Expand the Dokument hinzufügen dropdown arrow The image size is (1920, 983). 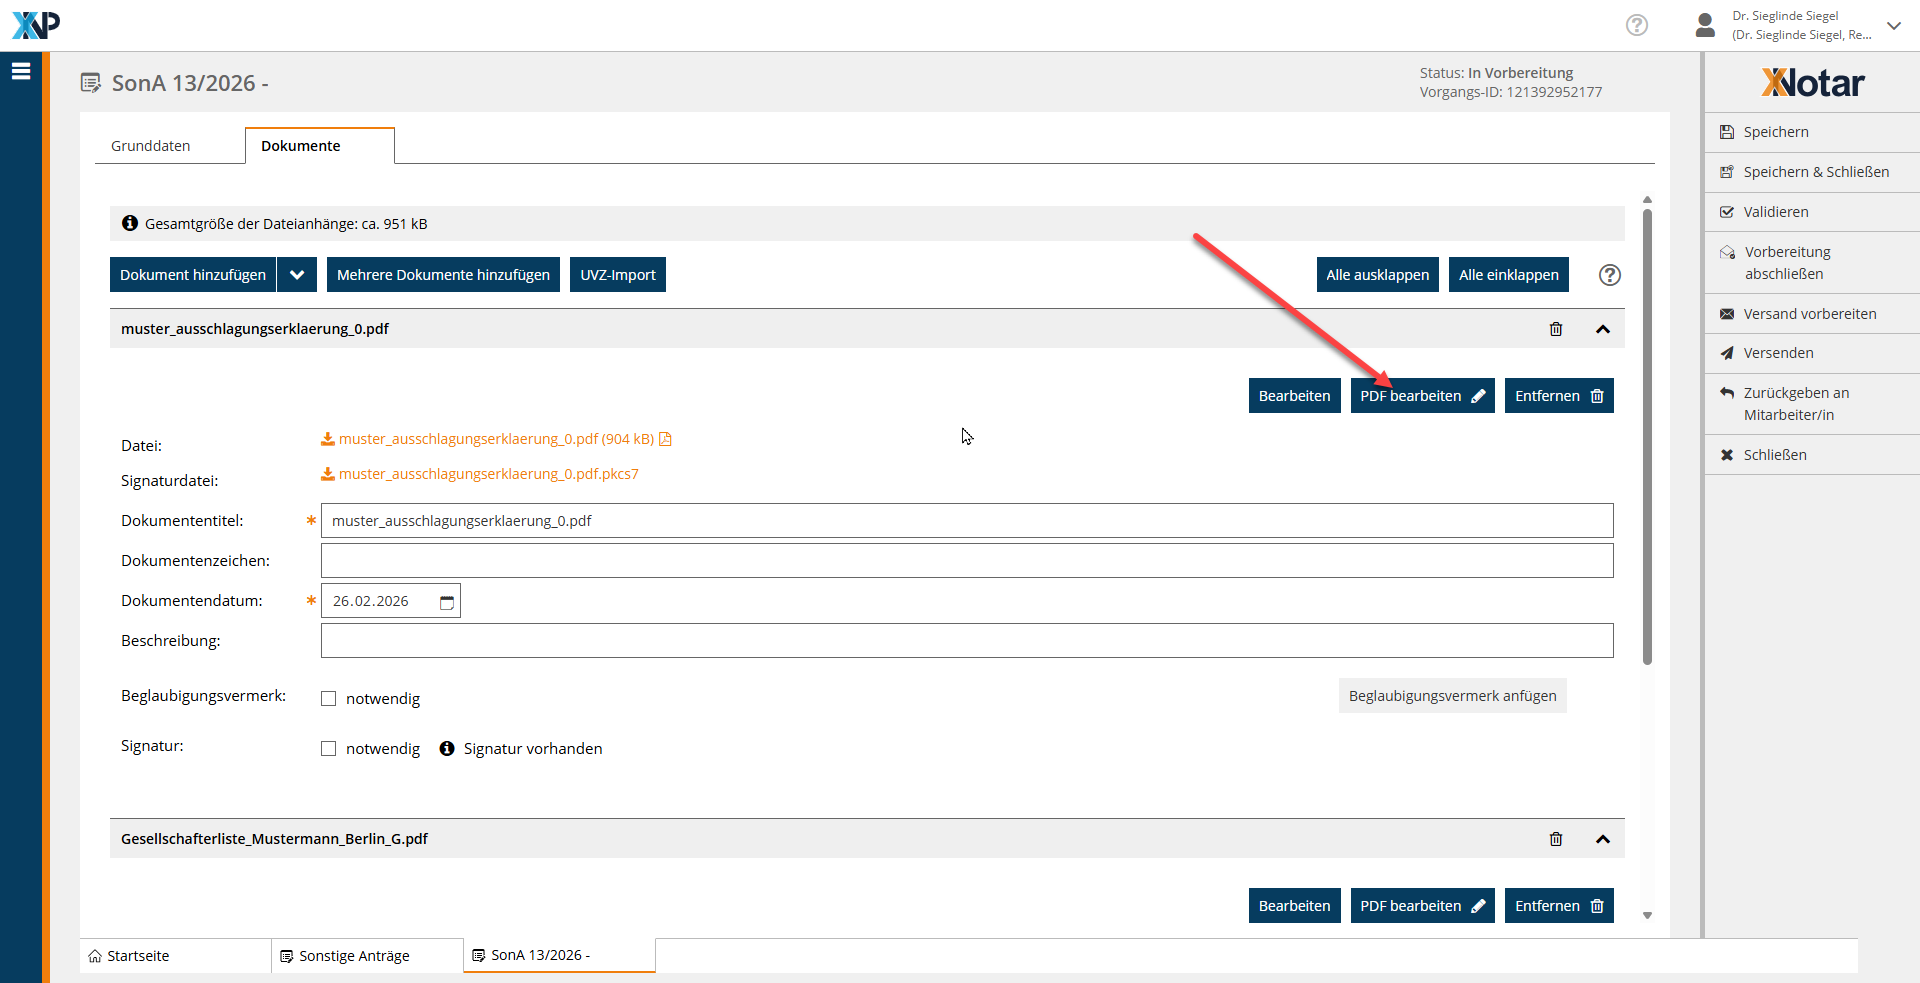click(x=297, y=275)
